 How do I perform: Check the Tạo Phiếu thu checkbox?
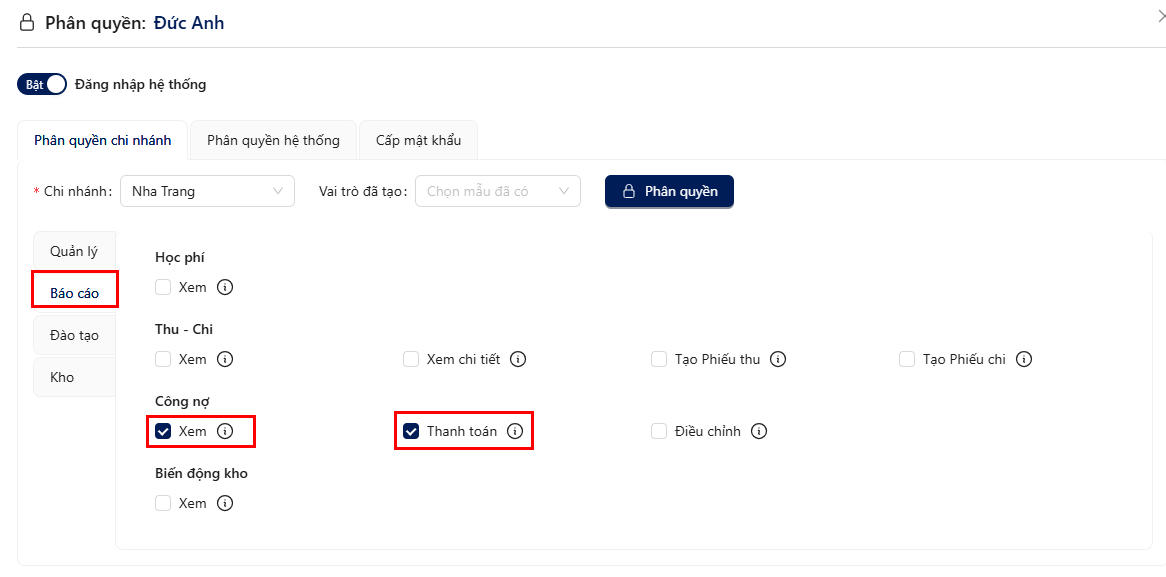pos(659,359)
